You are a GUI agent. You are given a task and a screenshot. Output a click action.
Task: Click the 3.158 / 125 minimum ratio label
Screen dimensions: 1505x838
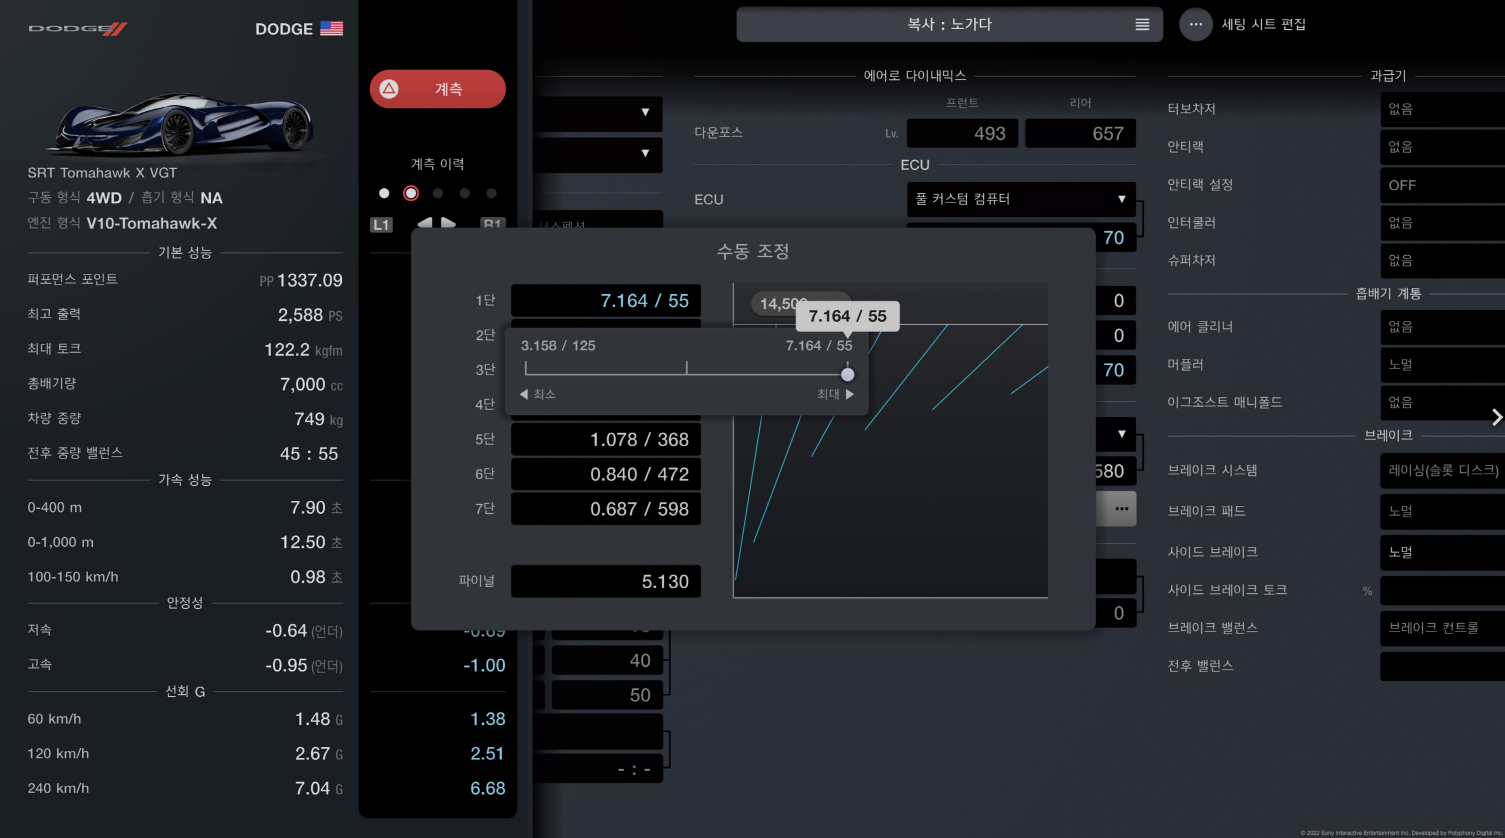(558, 345)
